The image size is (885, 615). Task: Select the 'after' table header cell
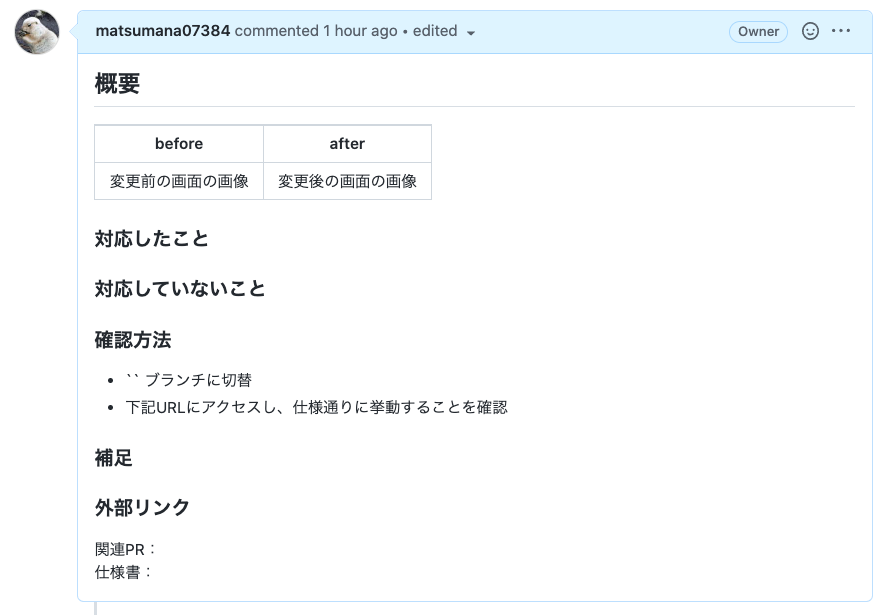[346, 143]
